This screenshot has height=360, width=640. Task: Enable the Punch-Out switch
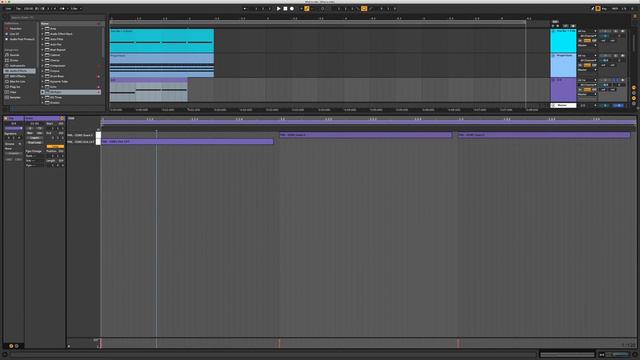point(371,9)
